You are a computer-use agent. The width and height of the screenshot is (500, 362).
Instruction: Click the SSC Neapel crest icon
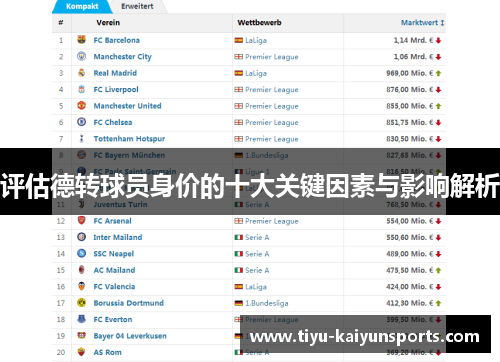[81, 253]
